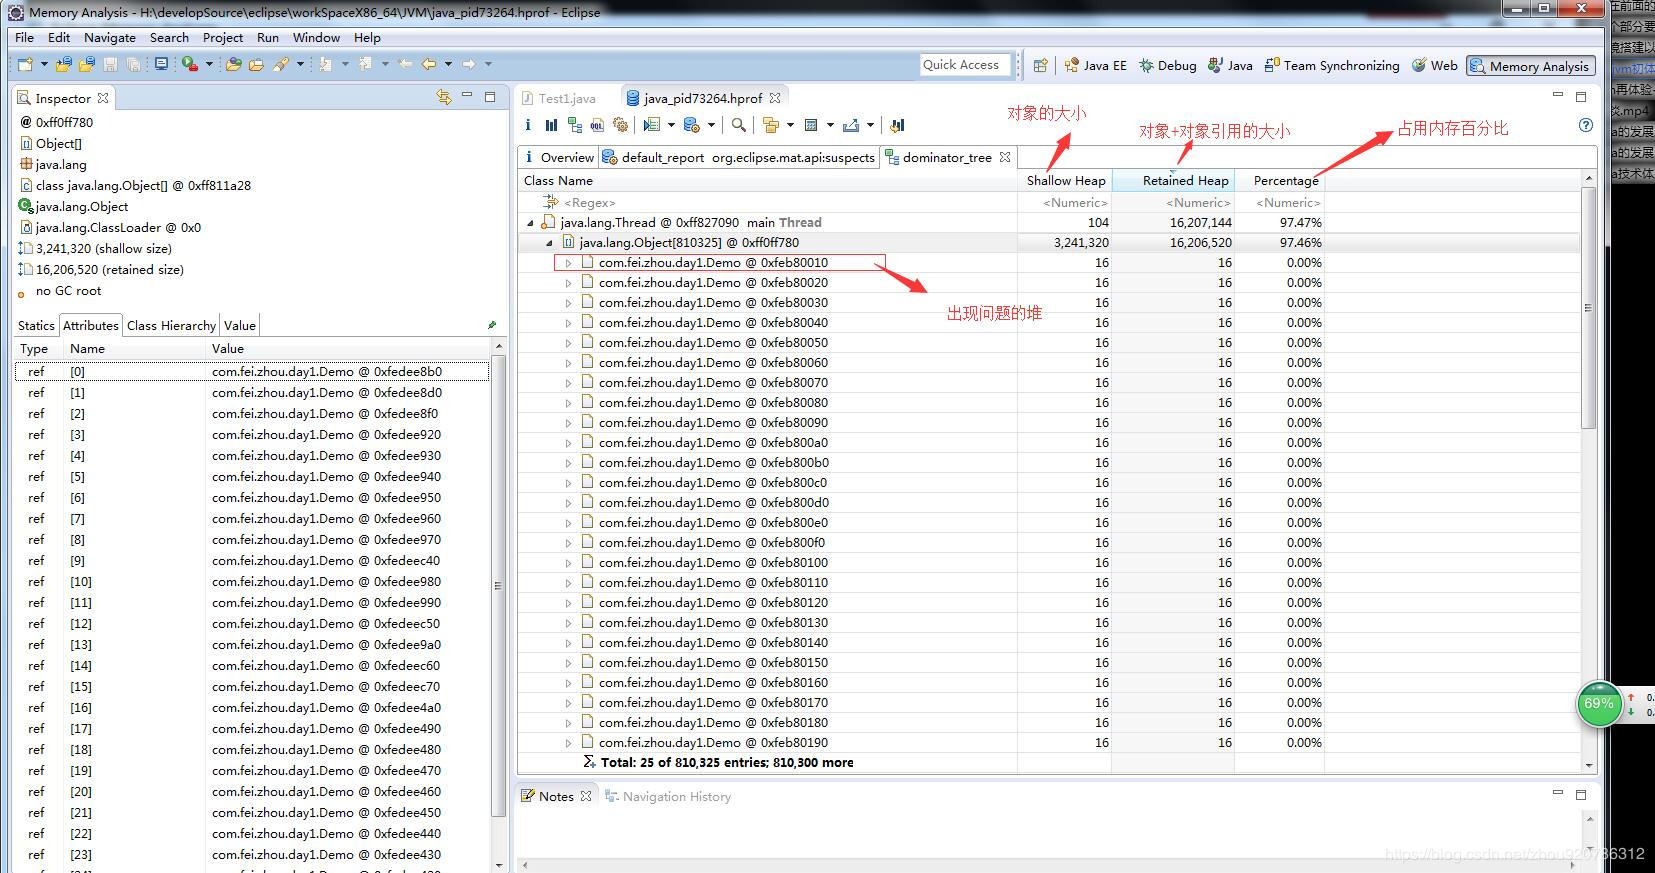Select the Memory Analysis perspective button
Screen dimensions: 1655x873
point(1530,66)
